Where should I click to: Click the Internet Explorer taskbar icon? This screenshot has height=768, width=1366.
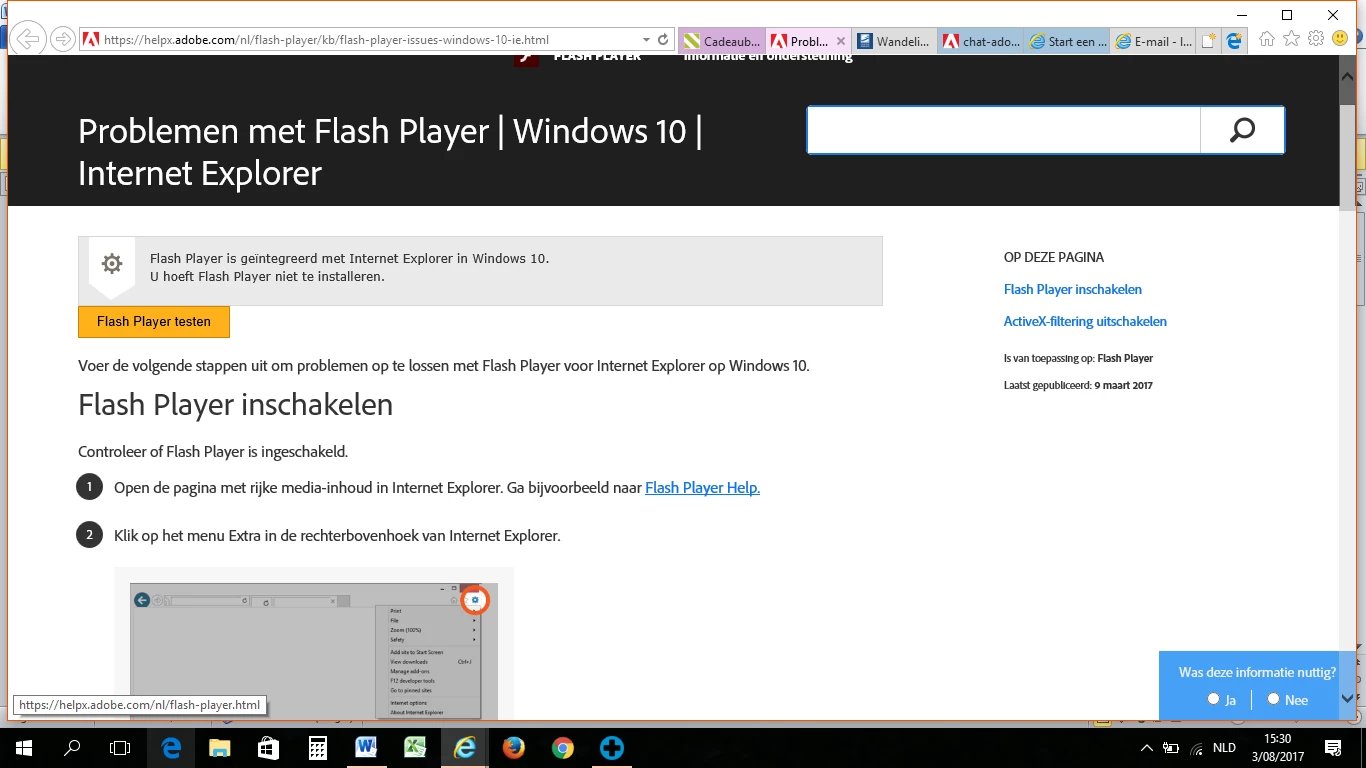pos(464,748)
